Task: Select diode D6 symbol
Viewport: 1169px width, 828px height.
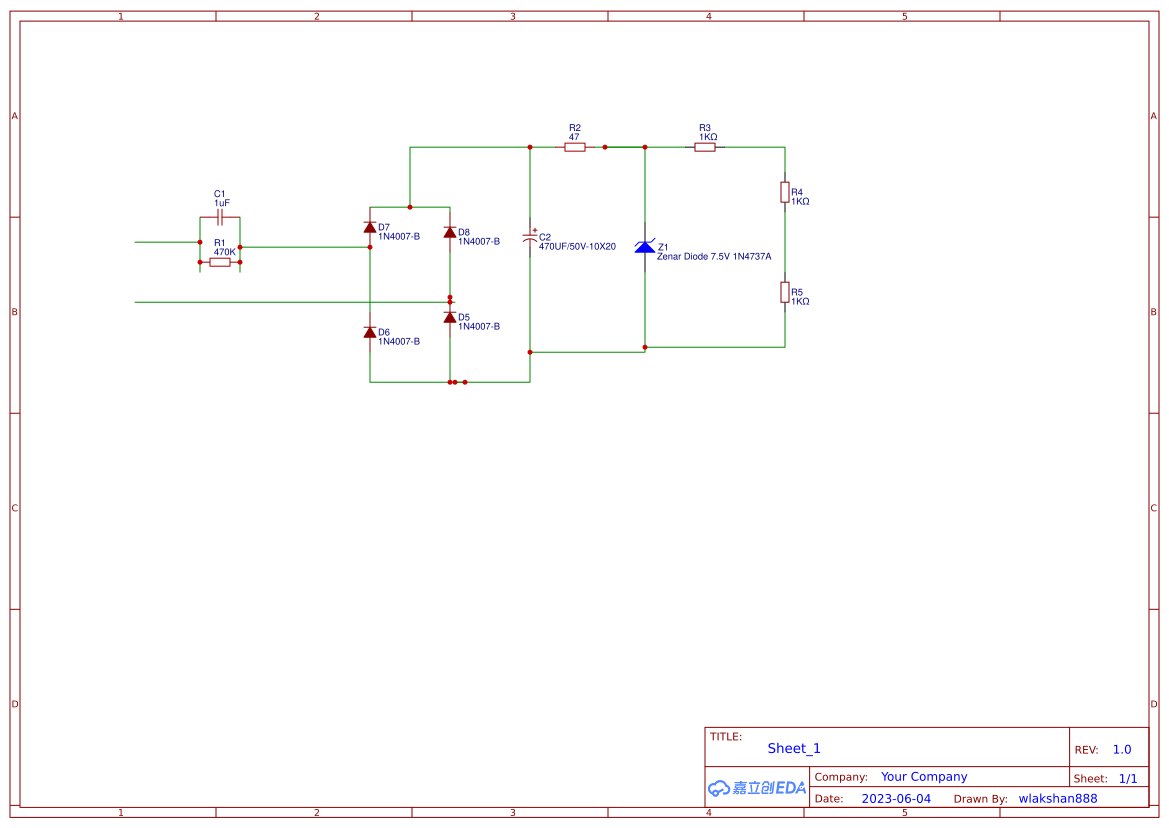Action: (370, 332)
